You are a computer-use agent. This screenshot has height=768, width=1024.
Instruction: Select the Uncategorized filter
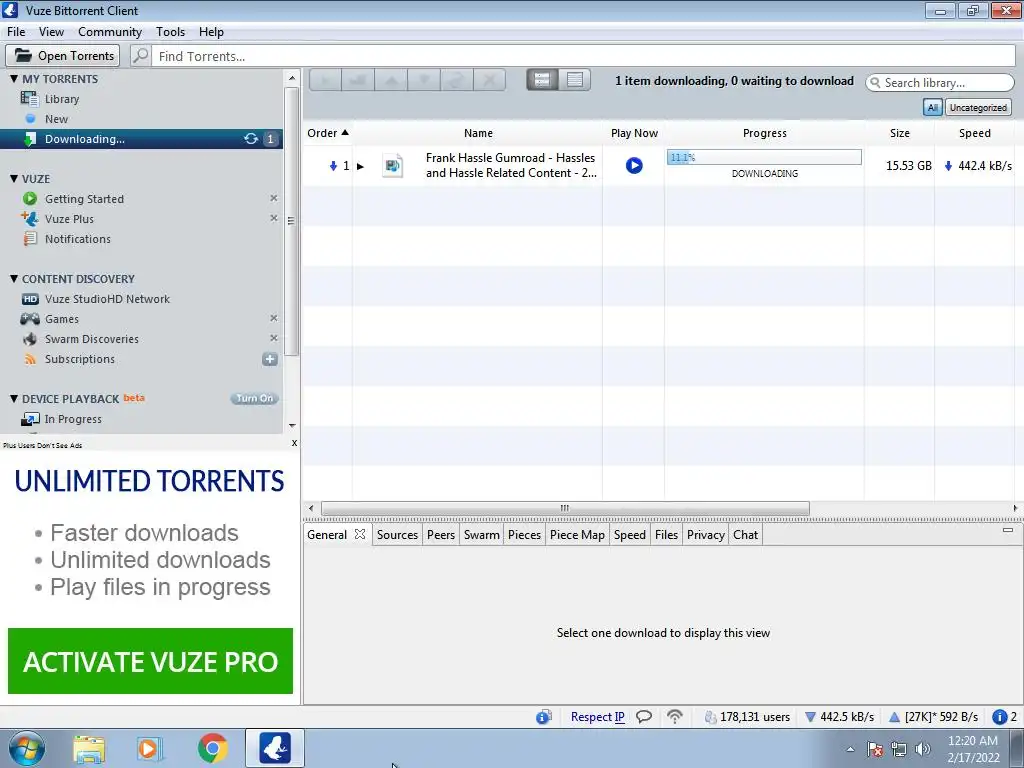978,107
